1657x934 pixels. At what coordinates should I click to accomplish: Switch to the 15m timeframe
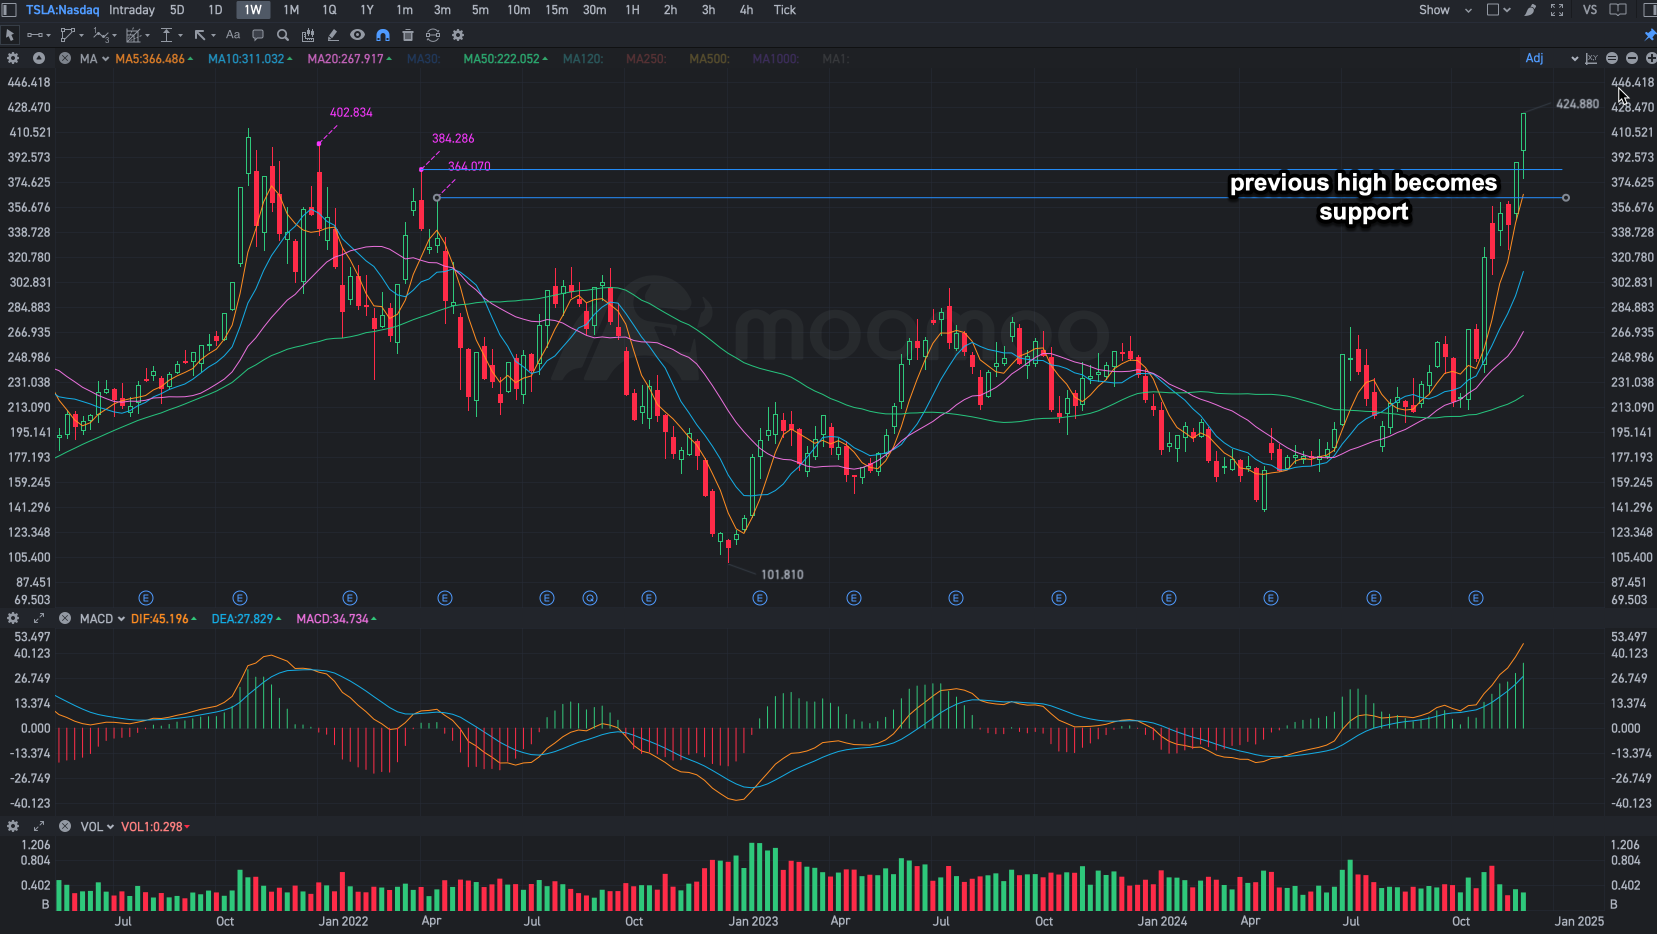point(557,10)
